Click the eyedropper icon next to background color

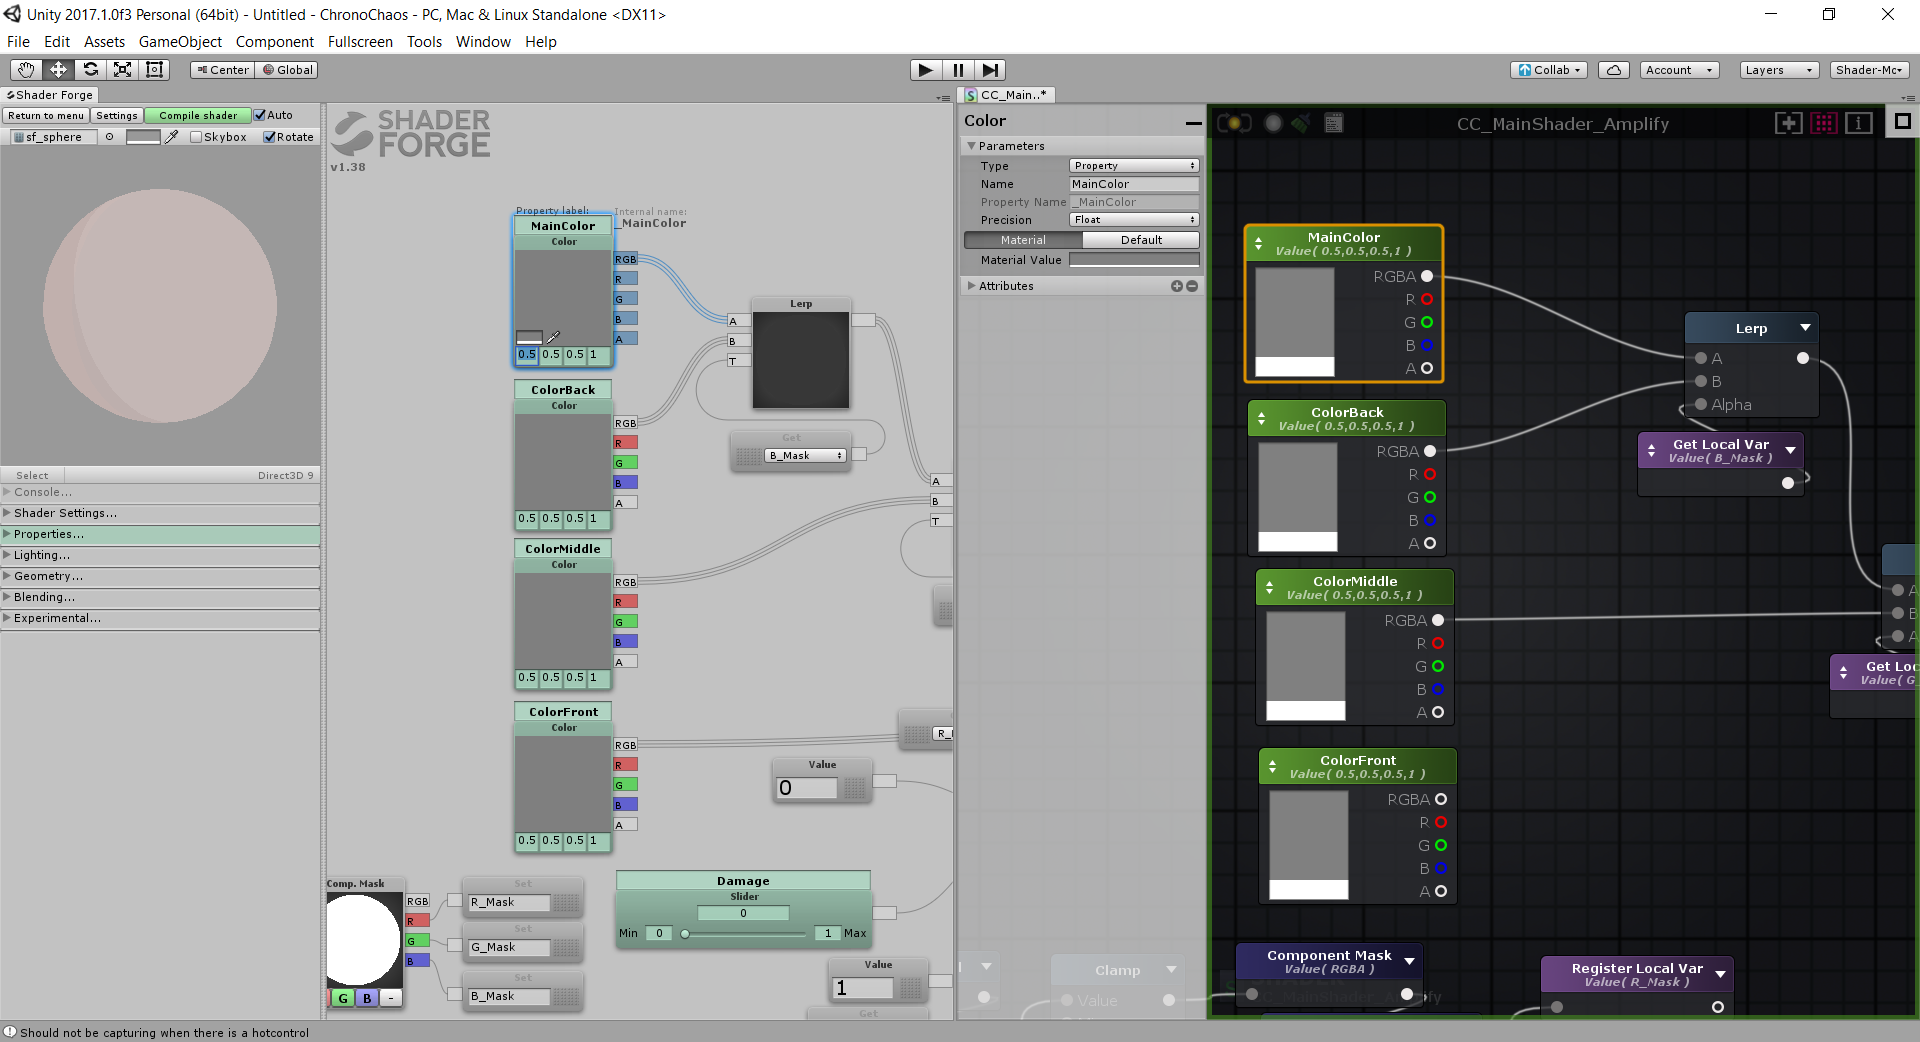pyautogui.click(x=172, y=137)
